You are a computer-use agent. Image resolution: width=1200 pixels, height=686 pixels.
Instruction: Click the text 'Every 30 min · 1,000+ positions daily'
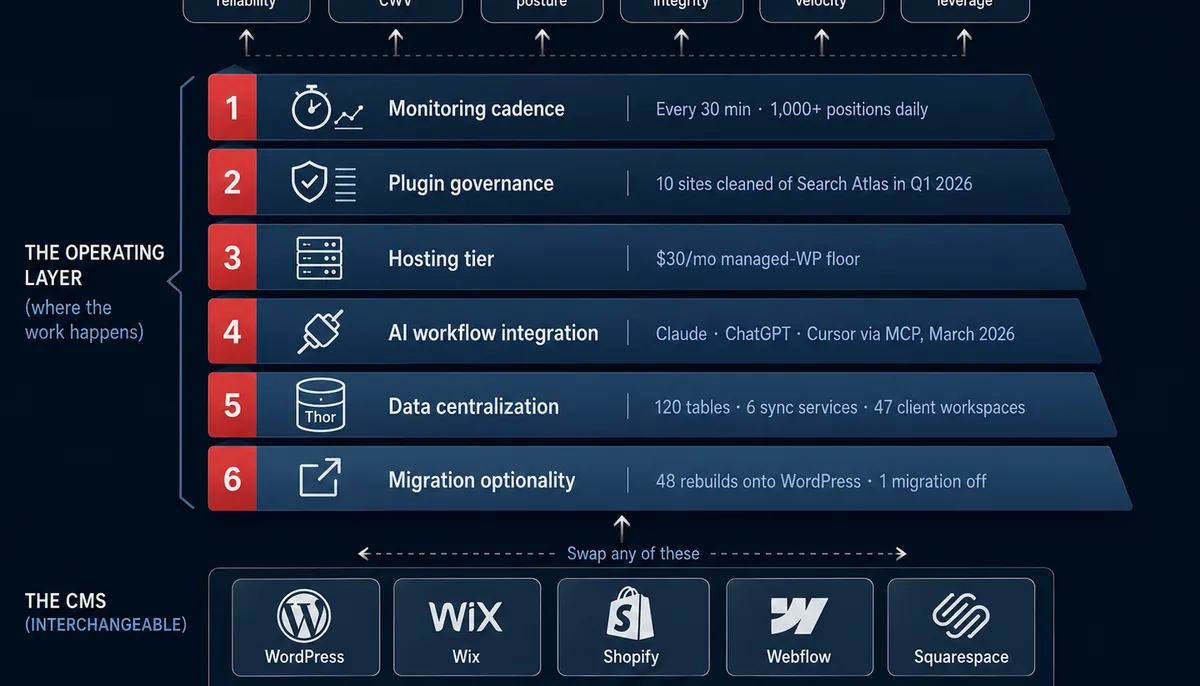point(792,110)
